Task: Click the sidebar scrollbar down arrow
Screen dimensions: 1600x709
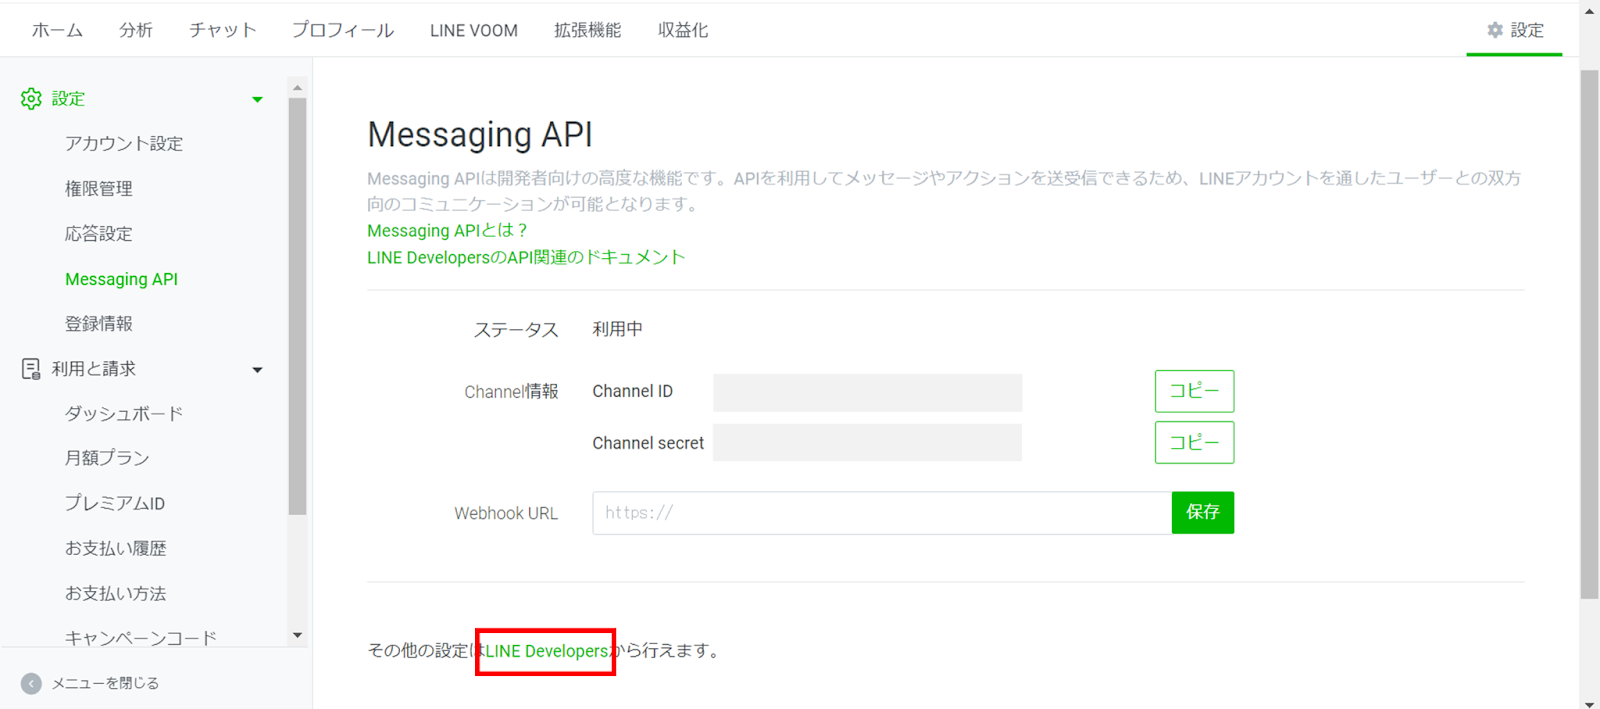Action: (297, 635)
